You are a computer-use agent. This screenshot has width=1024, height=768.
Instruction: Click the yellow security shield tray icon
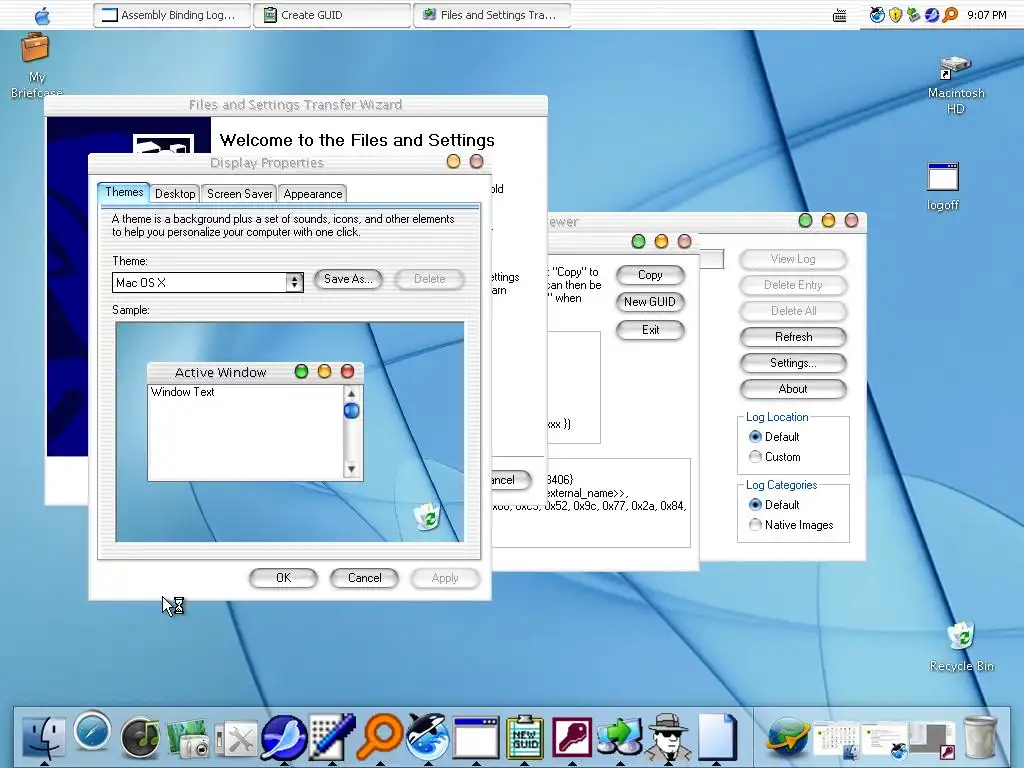[x=895, y=15]
